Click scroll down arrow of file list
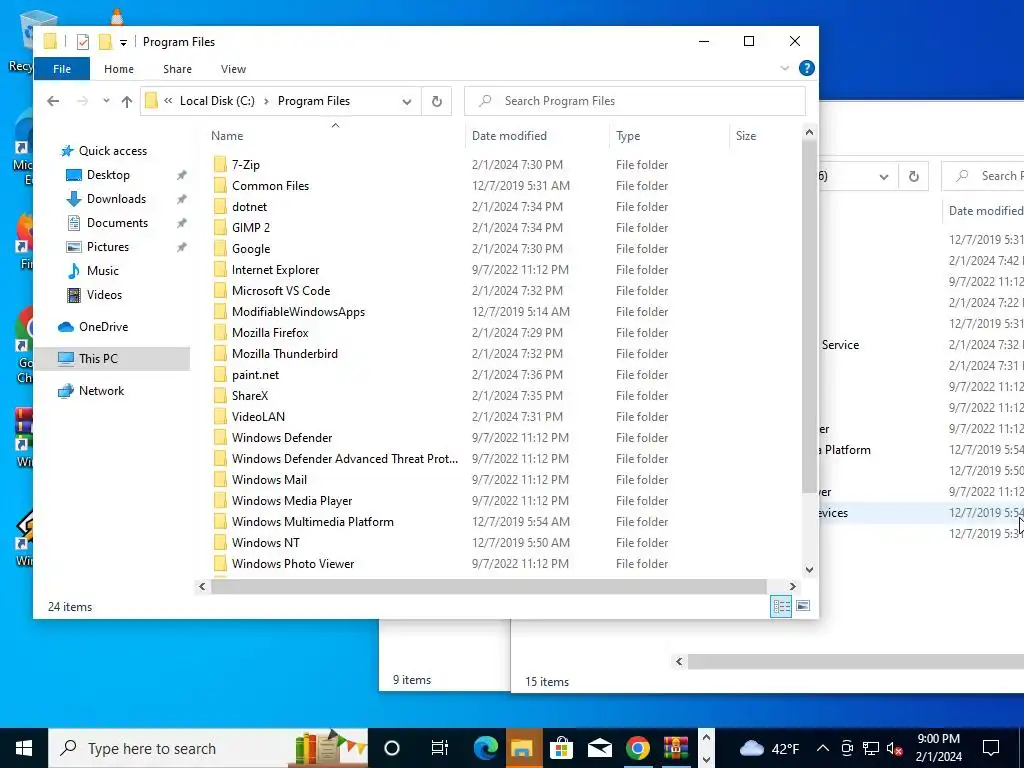This screenshot has width=1024, height=768. coord(809,569)
